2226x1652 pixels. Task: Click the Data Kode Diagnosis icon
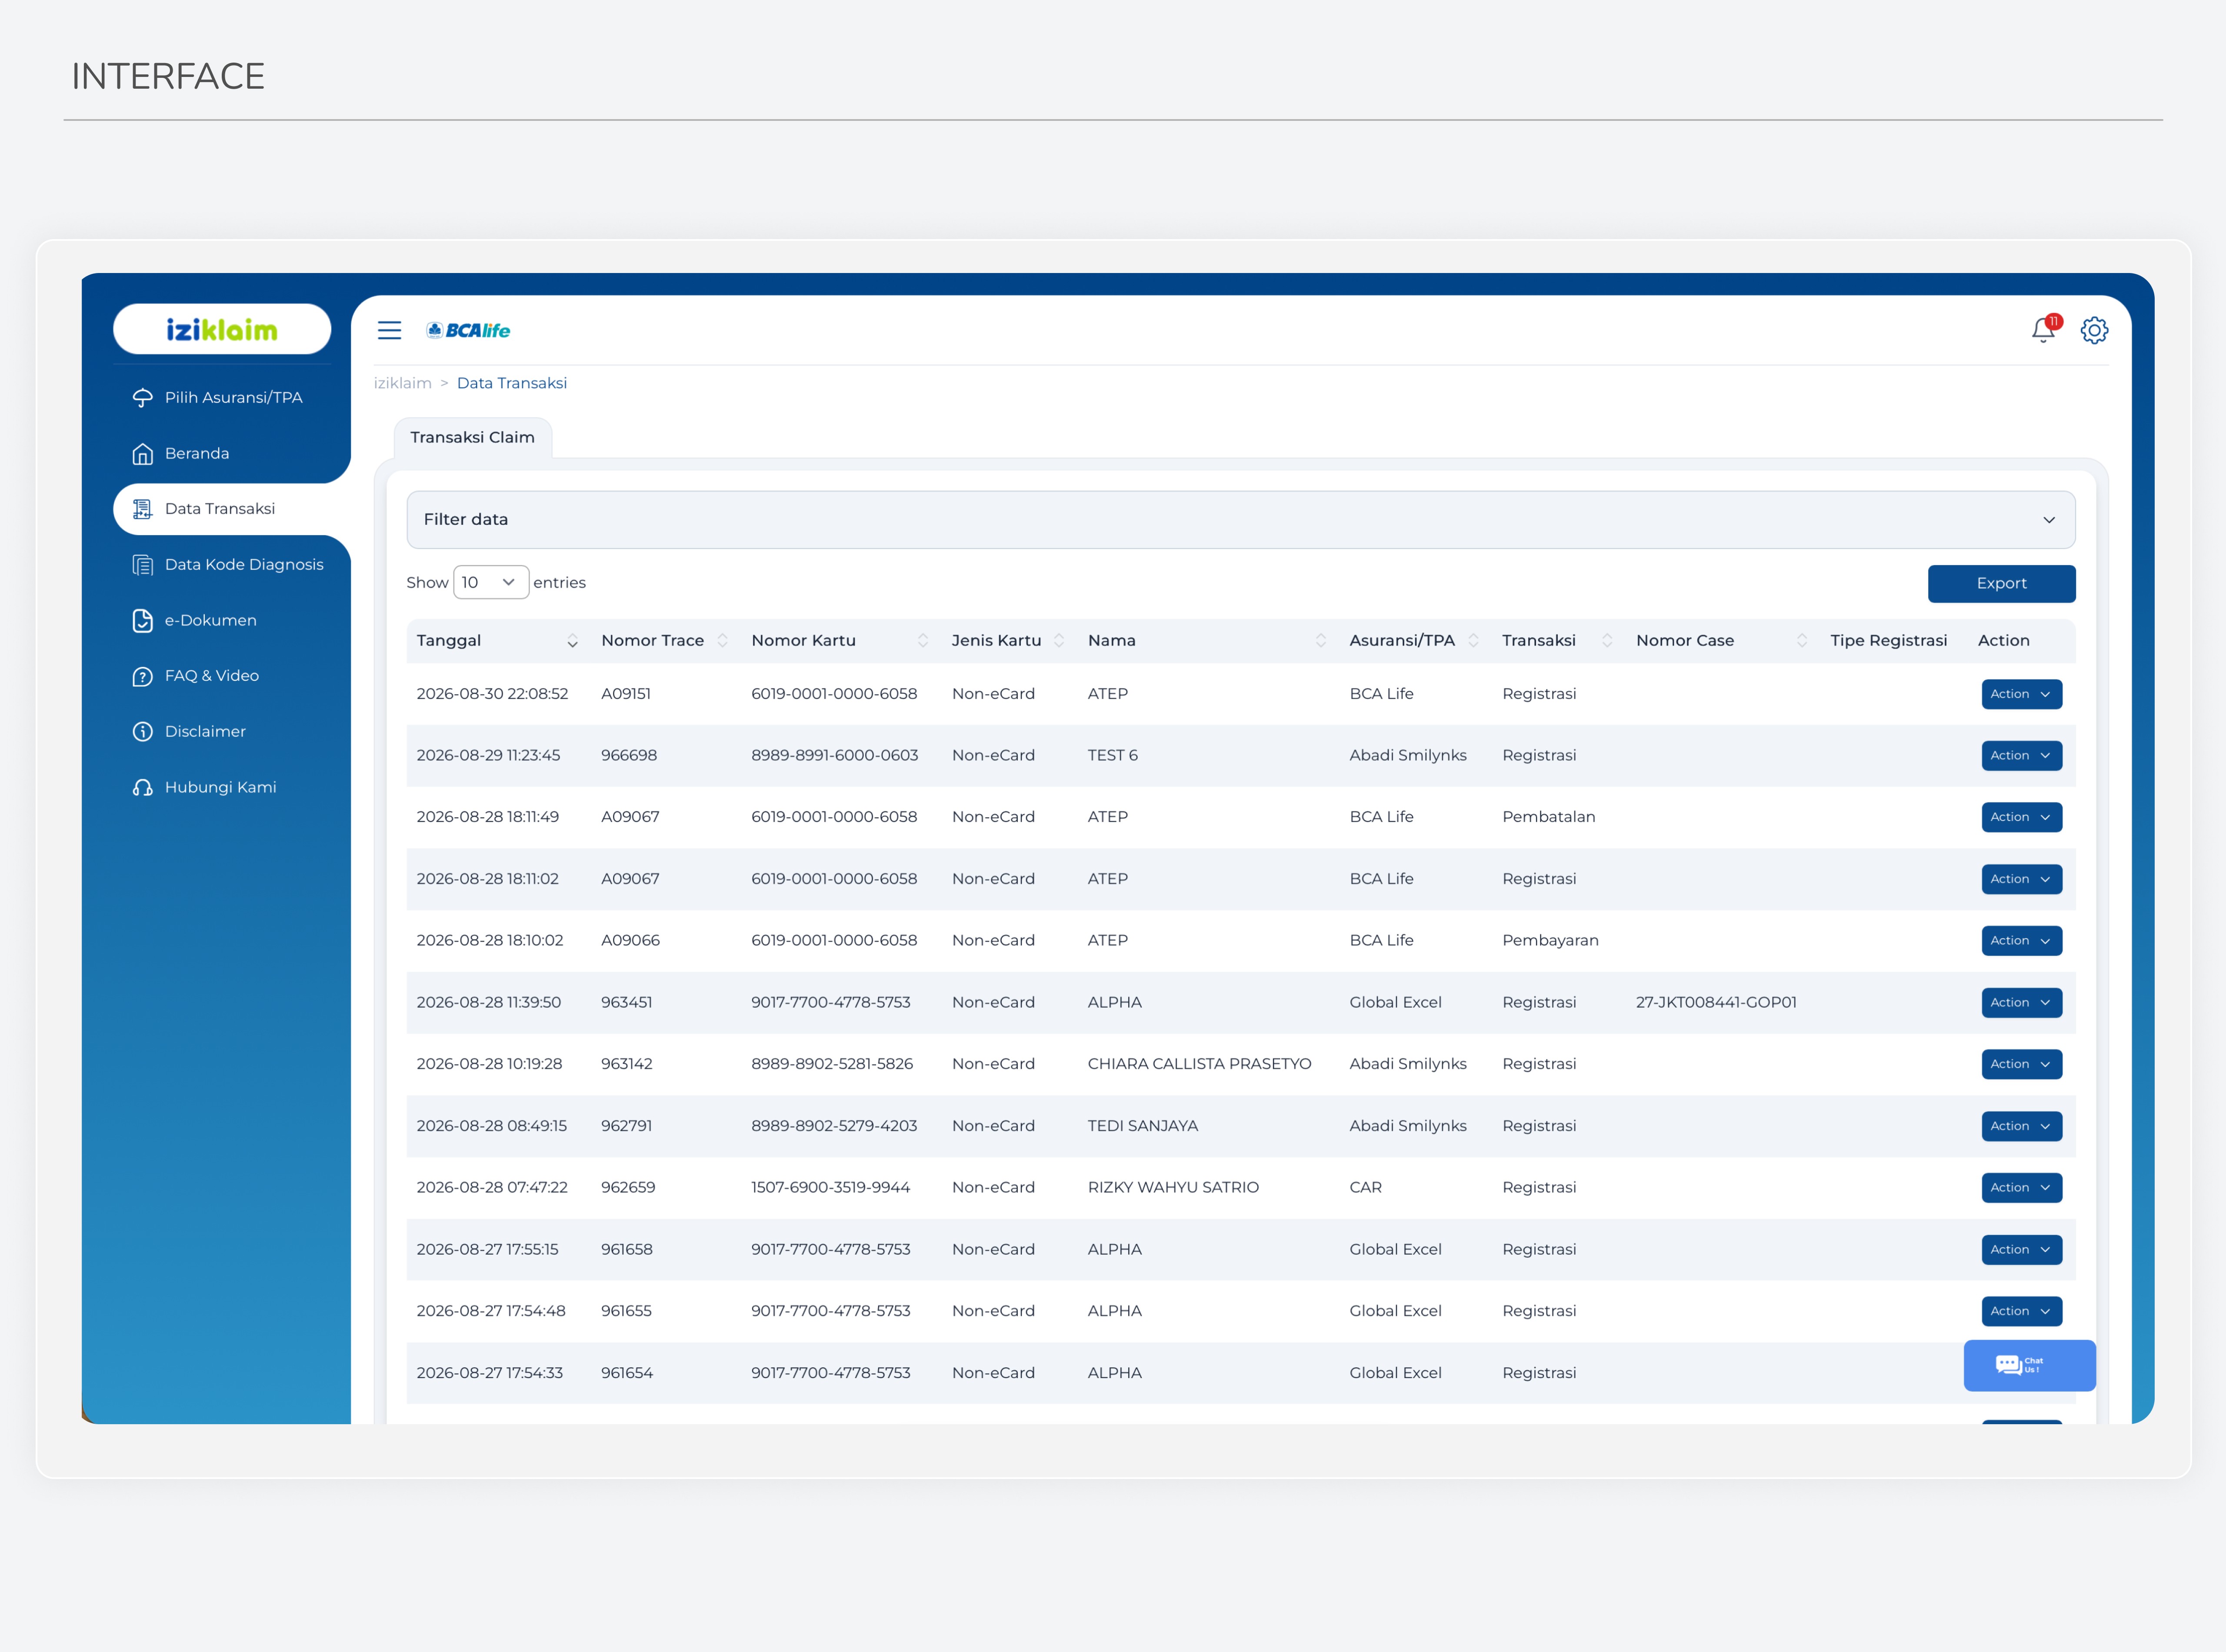pyautogui.click(x=142, y=565)
